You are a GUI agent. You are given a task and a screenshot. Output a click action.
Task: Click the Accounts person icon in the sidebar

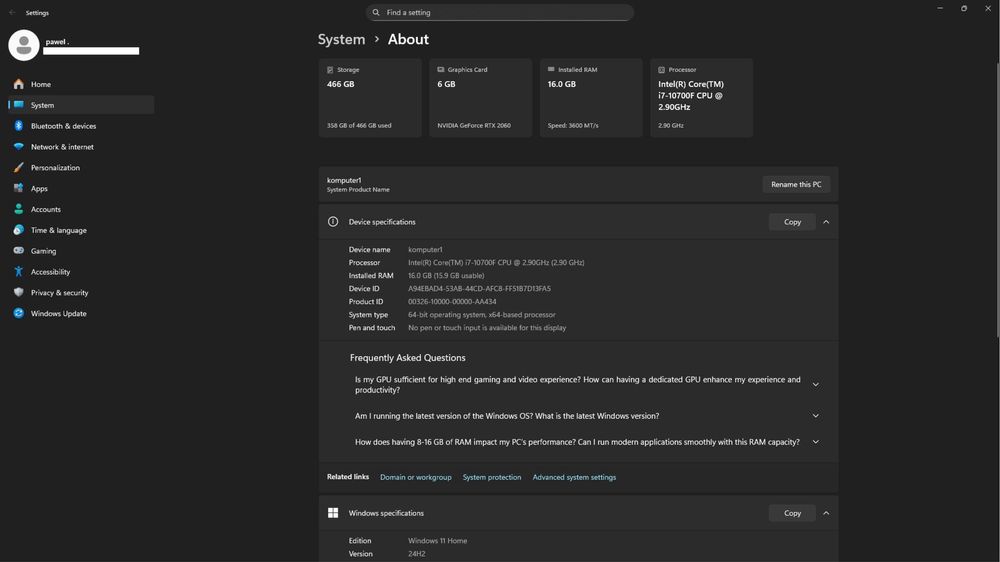click(x=18, y=209)
